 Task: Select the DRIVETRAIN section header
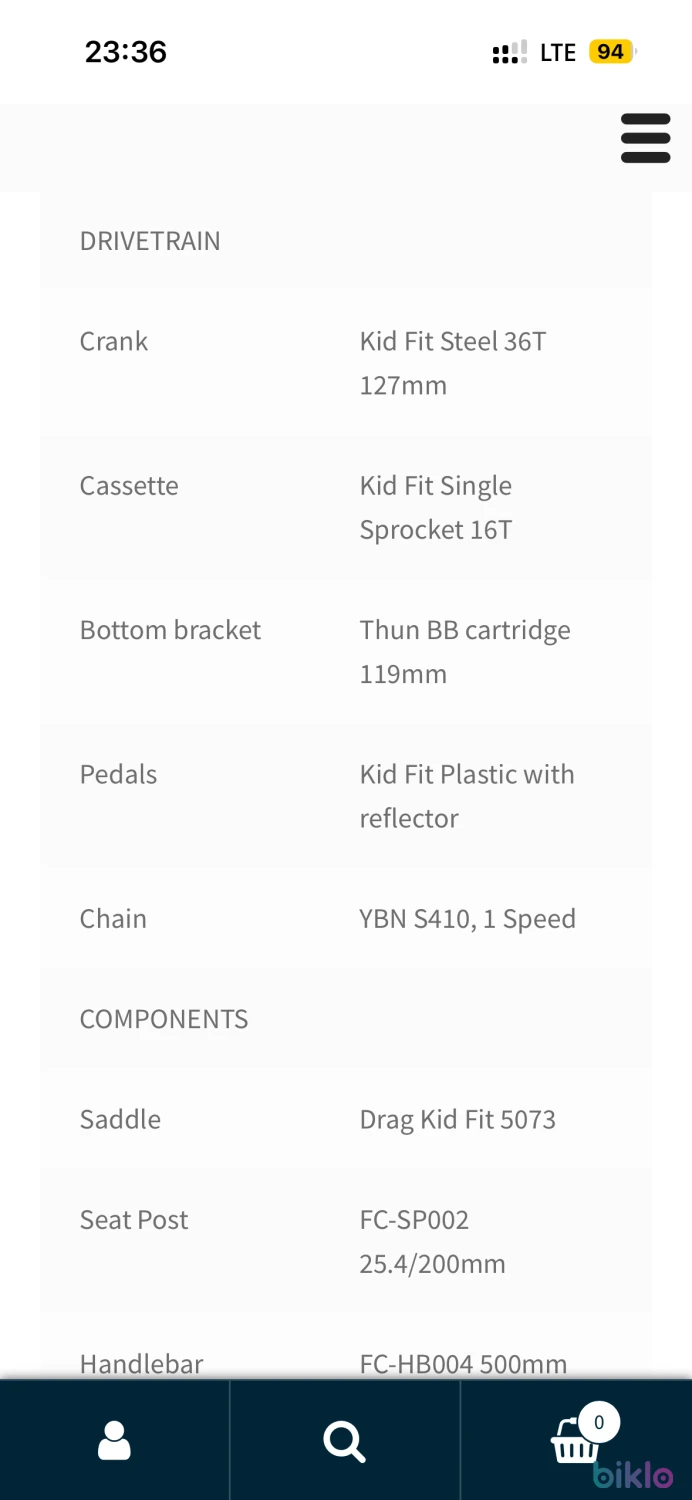click(150, 241)
